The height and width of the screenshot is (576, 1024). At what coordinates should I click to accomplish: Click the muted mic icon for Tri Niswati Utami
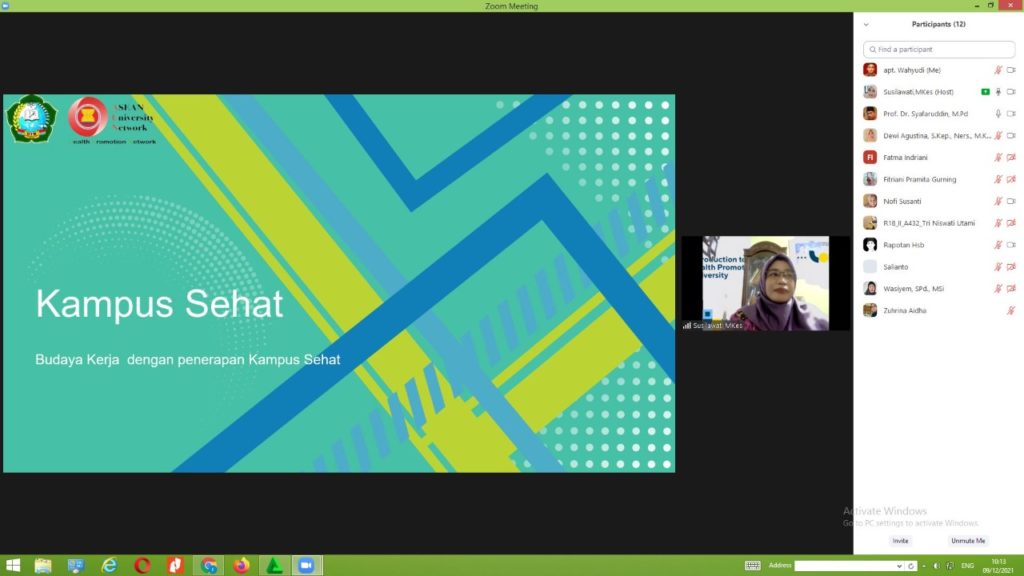[x=998, y=223]
